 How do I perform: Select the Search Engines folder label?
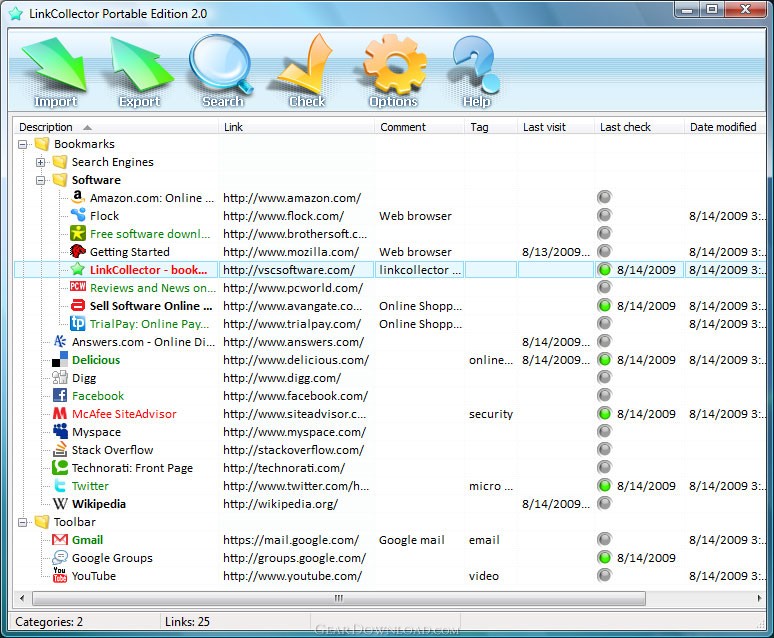tap(113, 162)
